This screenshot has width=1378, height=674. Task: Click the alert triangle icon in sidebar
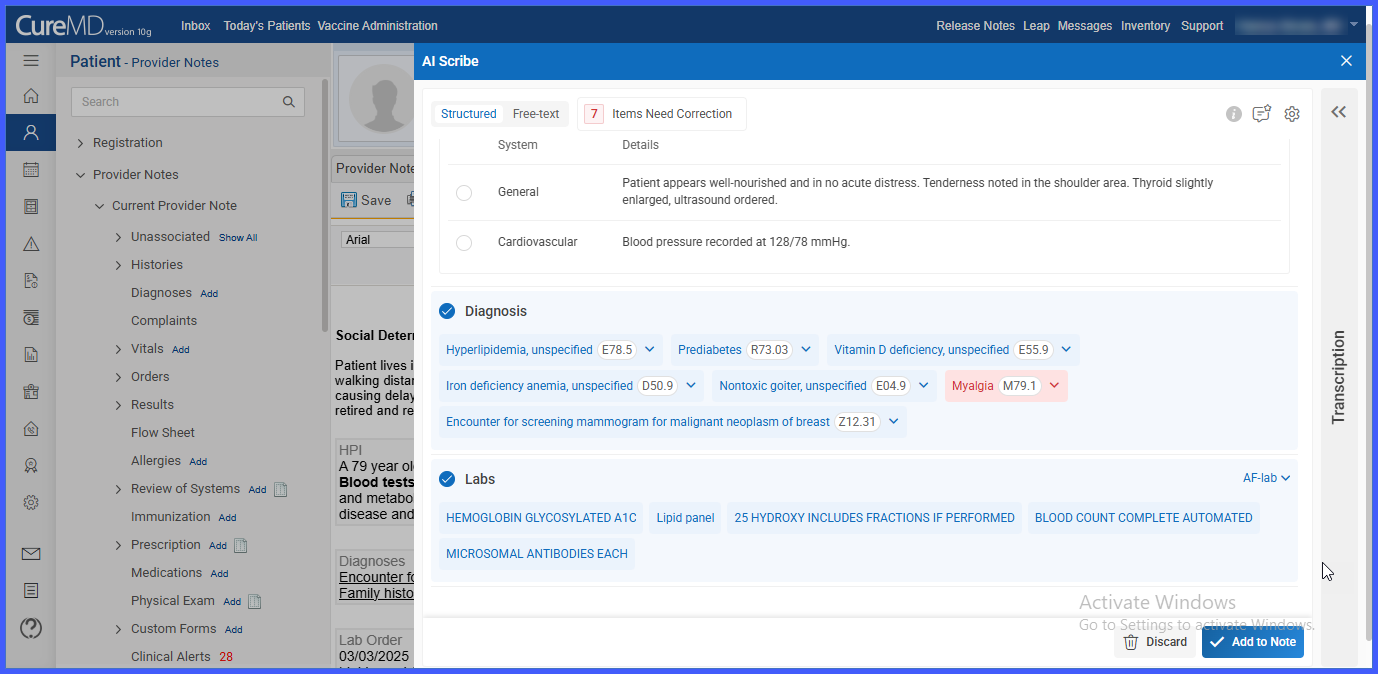coord(31,244)
